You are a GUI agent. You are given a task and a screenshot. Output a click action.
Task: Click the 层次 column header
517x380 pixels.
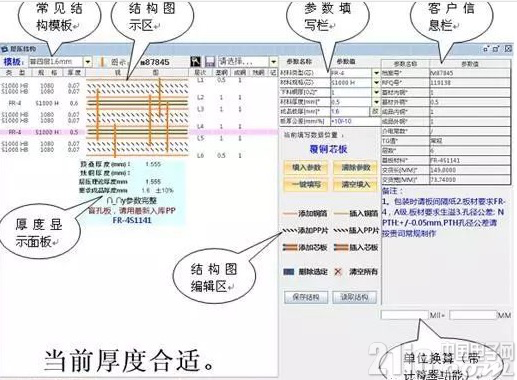coord(200,72)
